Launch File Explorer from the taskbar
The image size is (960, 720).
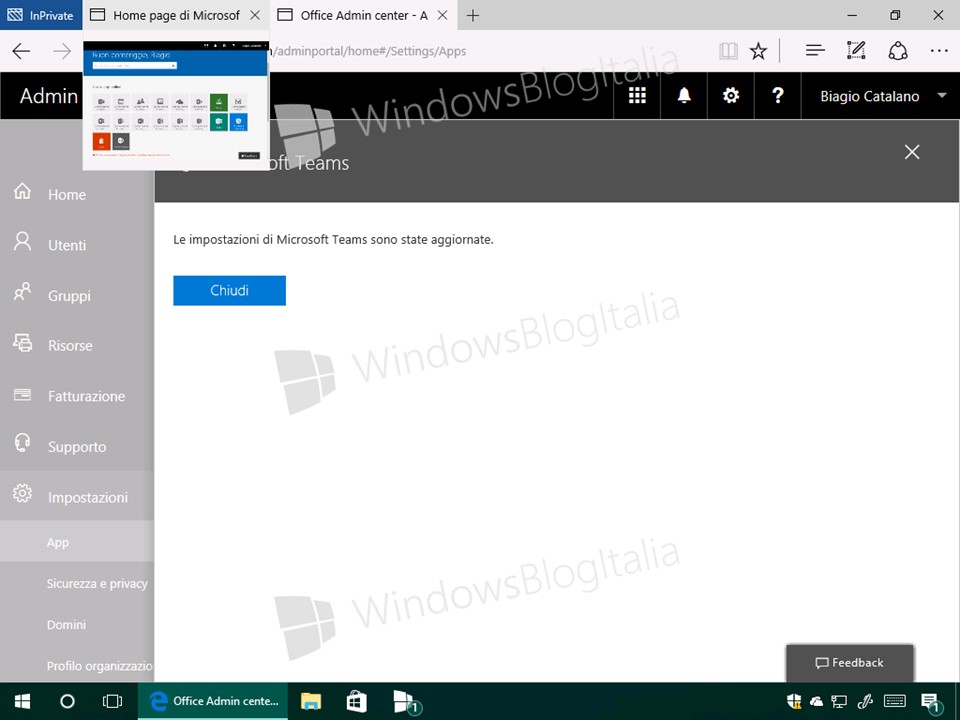pos(311,701)
